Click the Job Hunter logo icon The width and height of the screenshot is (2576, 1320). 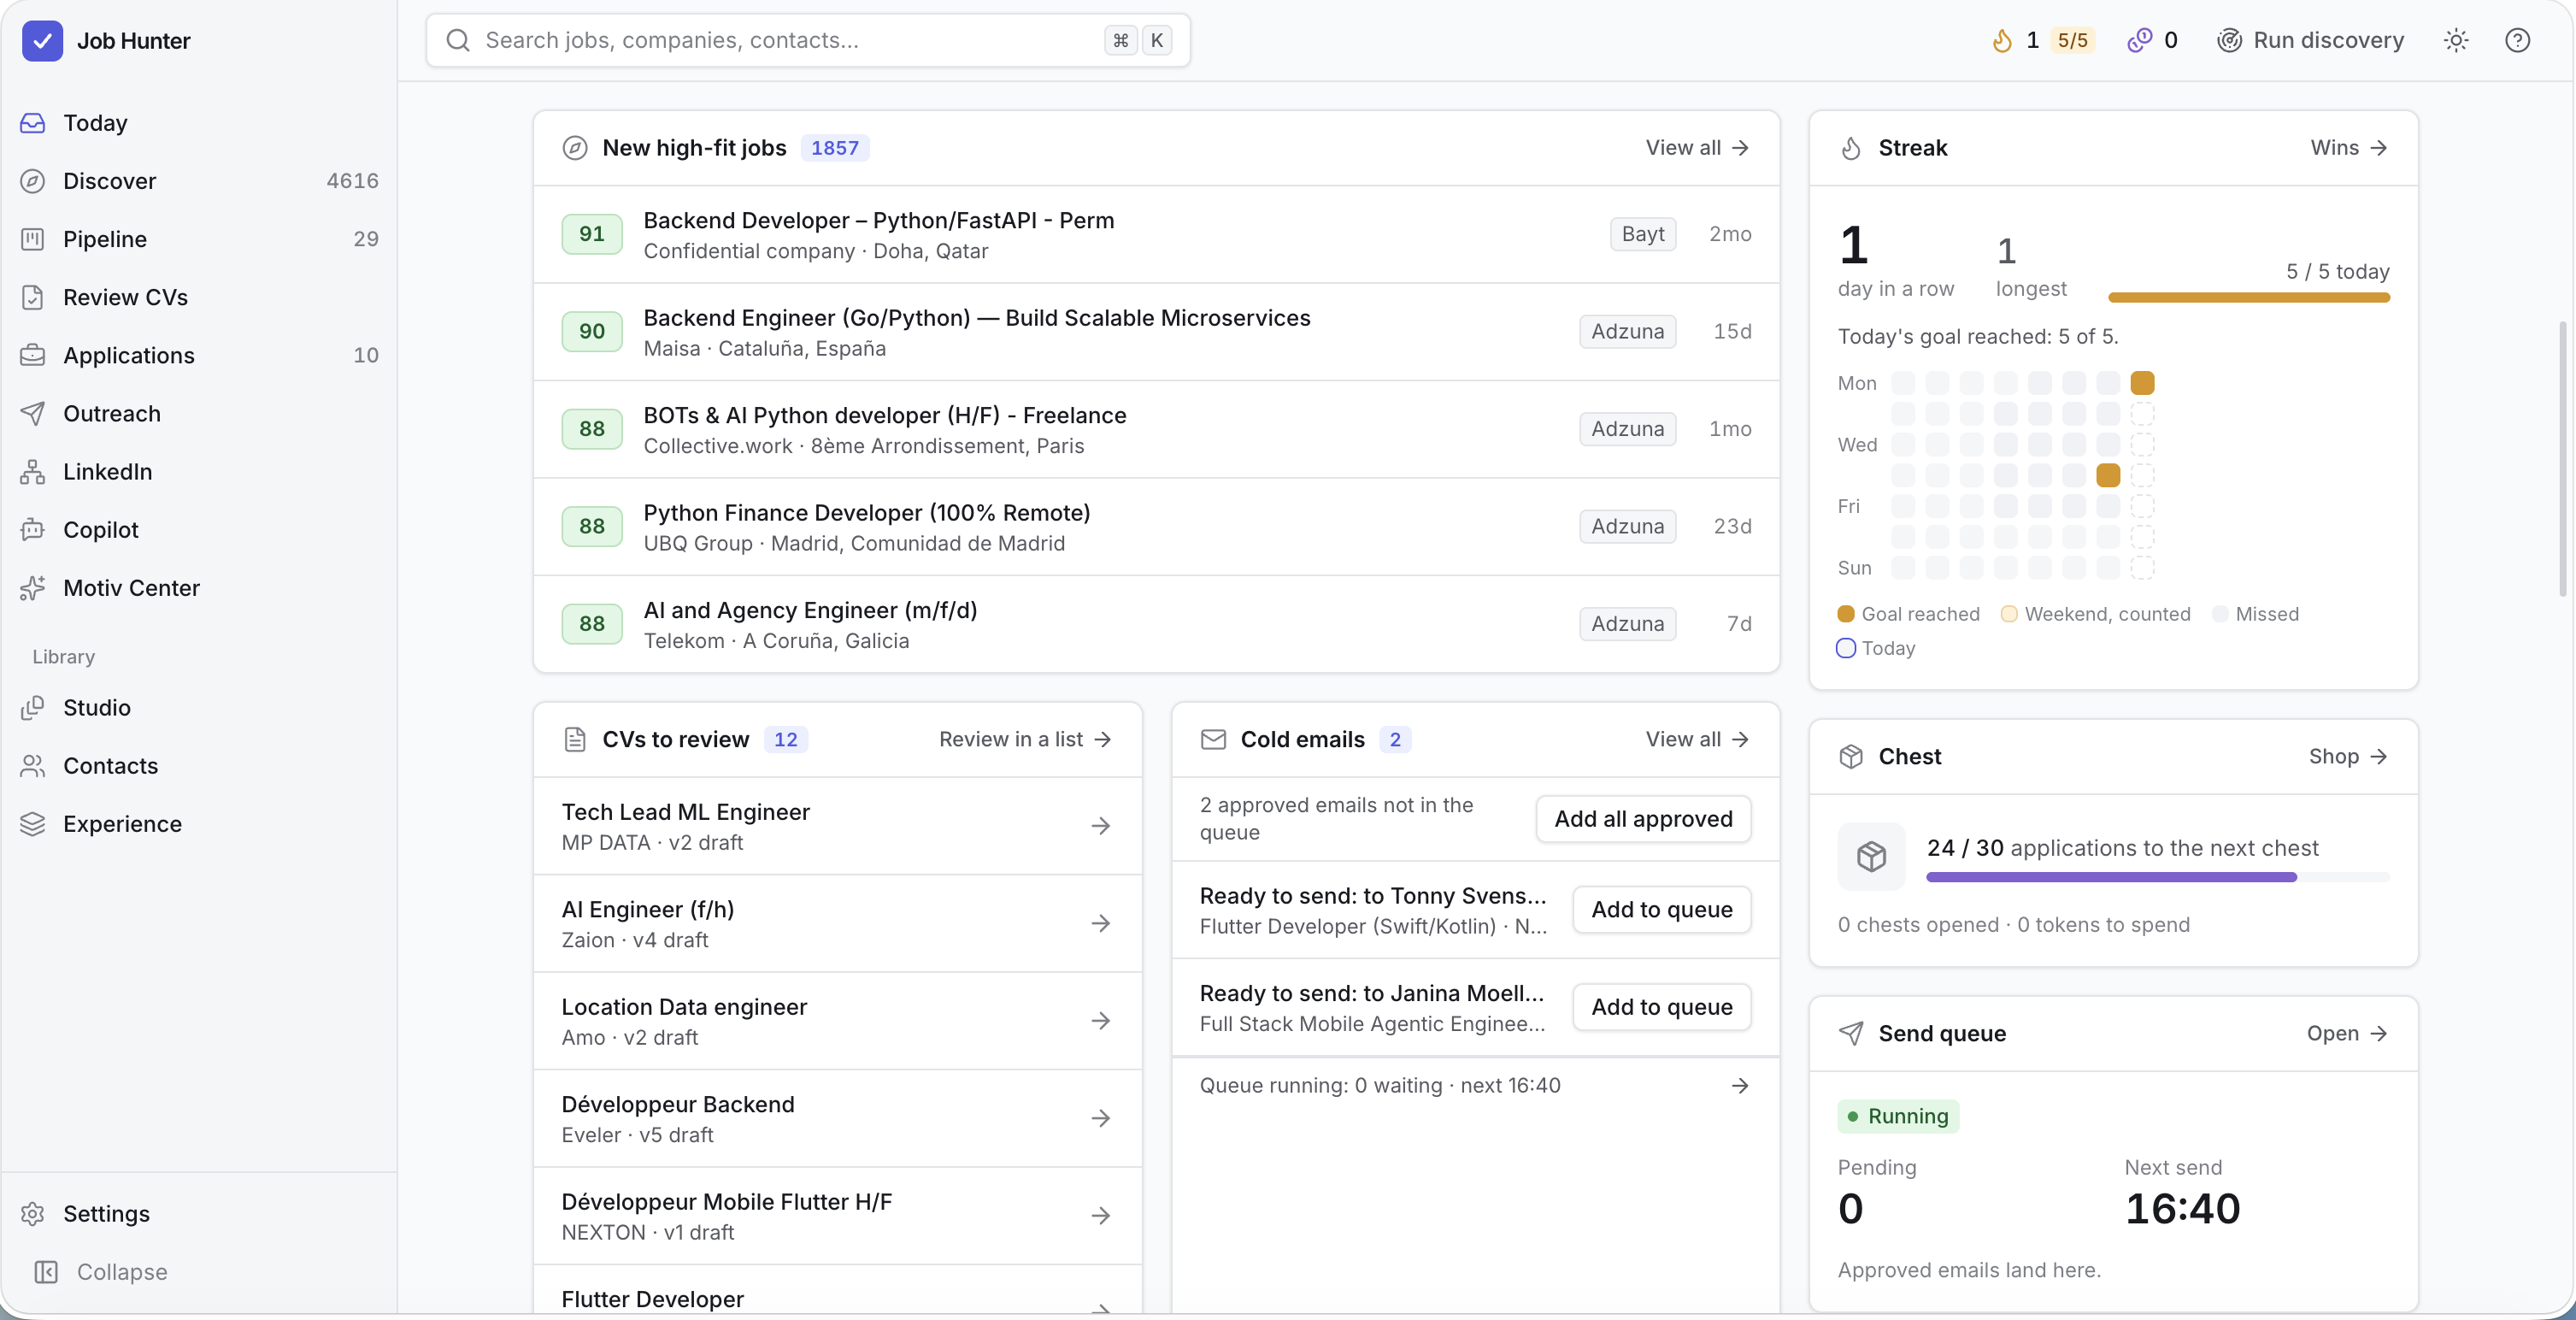pyautogui.click(x=42, y=41)
